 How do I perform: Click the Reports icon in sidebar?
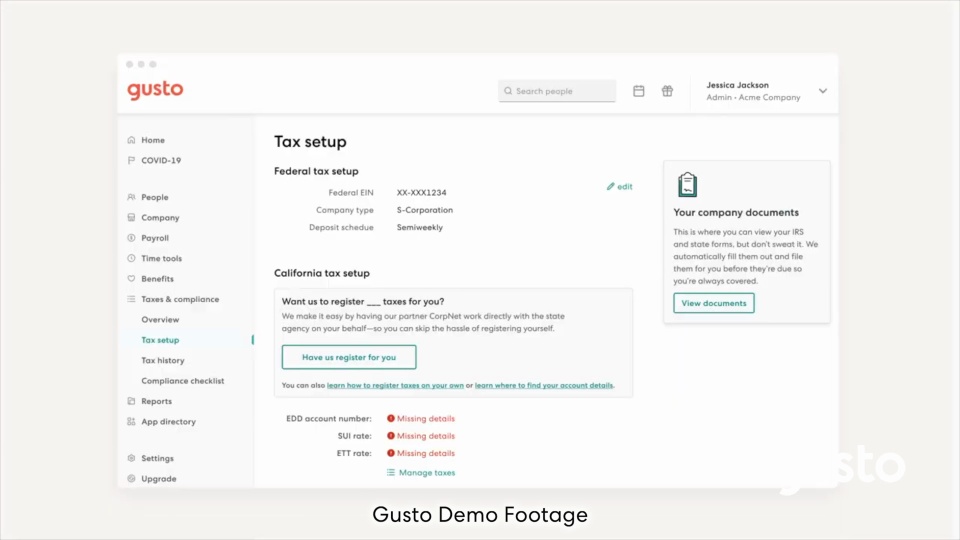coord(131,401)
